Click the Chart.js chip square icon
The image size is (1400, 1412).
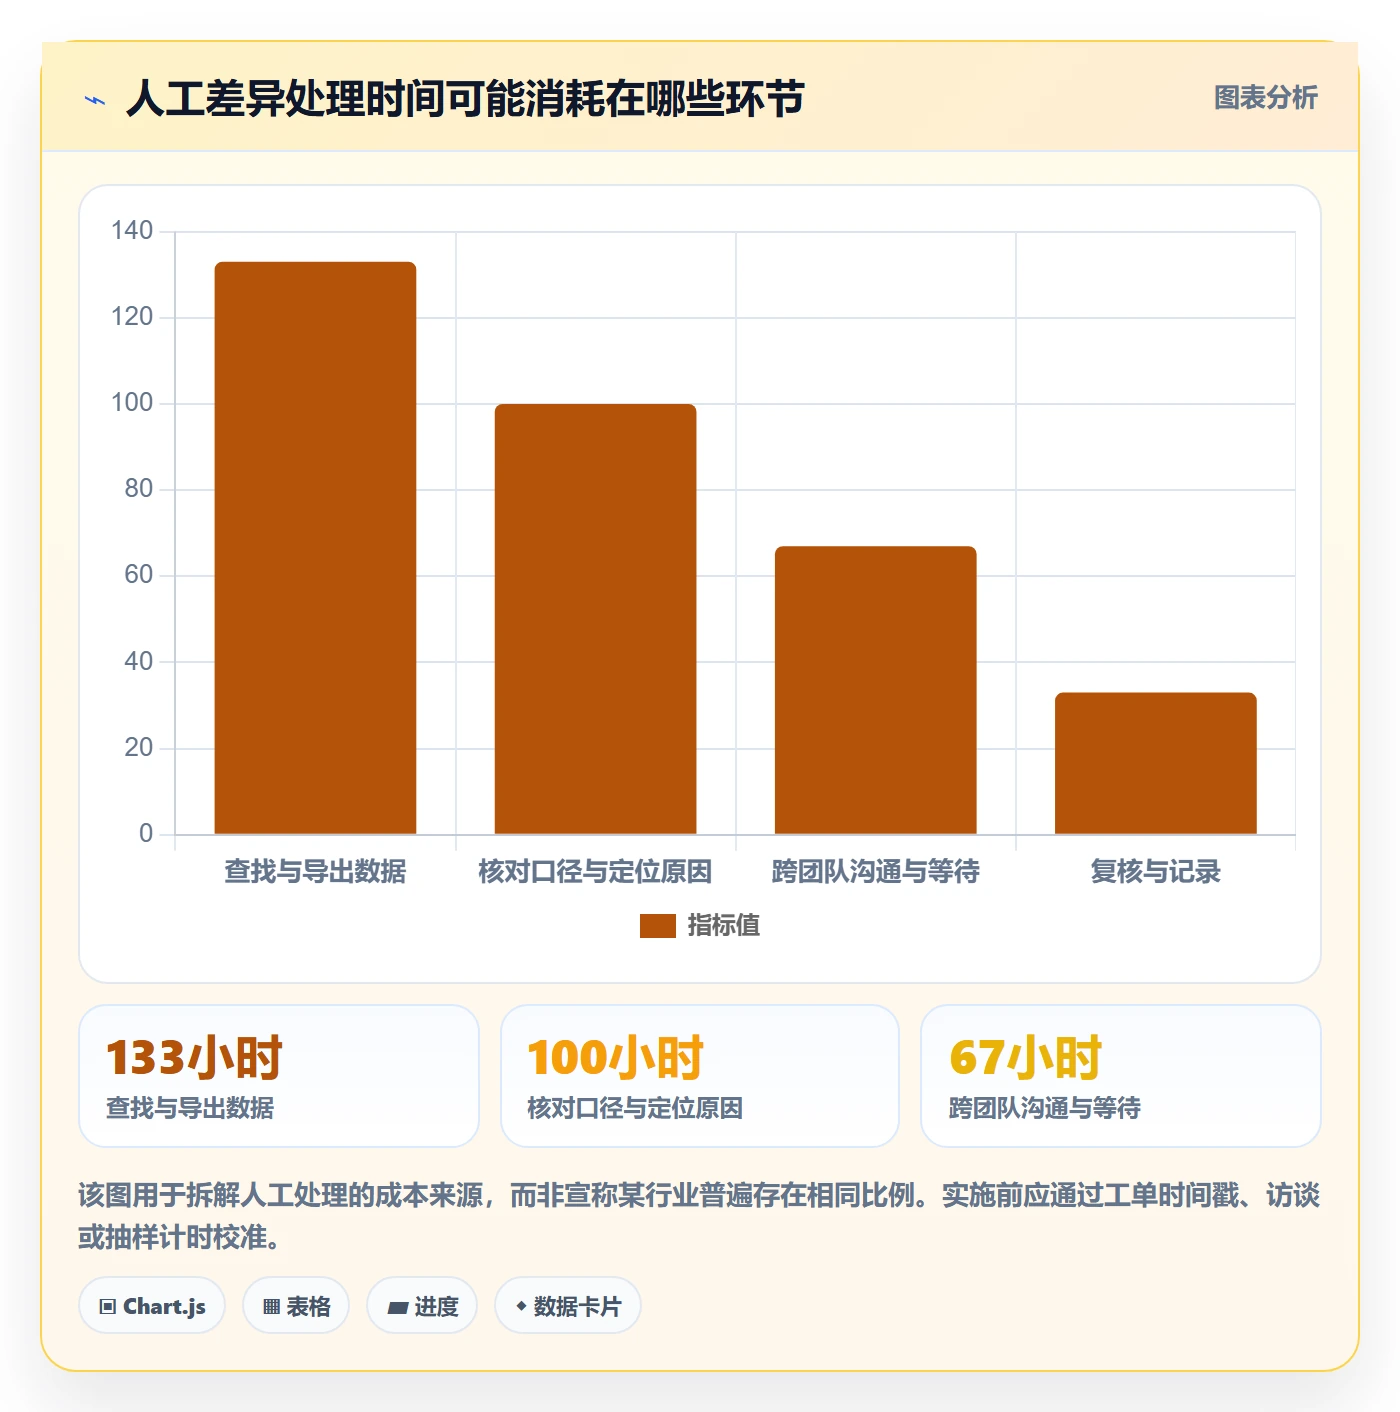(108, 1307)
